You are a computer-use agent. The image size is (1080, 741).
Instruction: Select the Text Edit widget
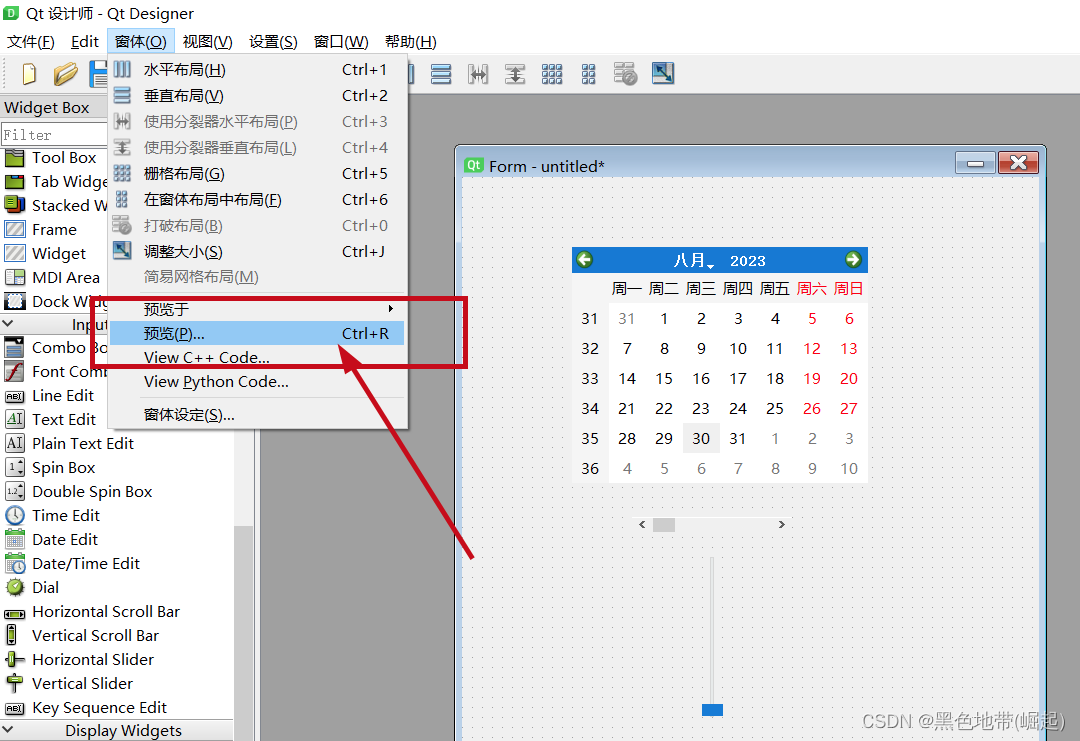(x=64, y=419)
